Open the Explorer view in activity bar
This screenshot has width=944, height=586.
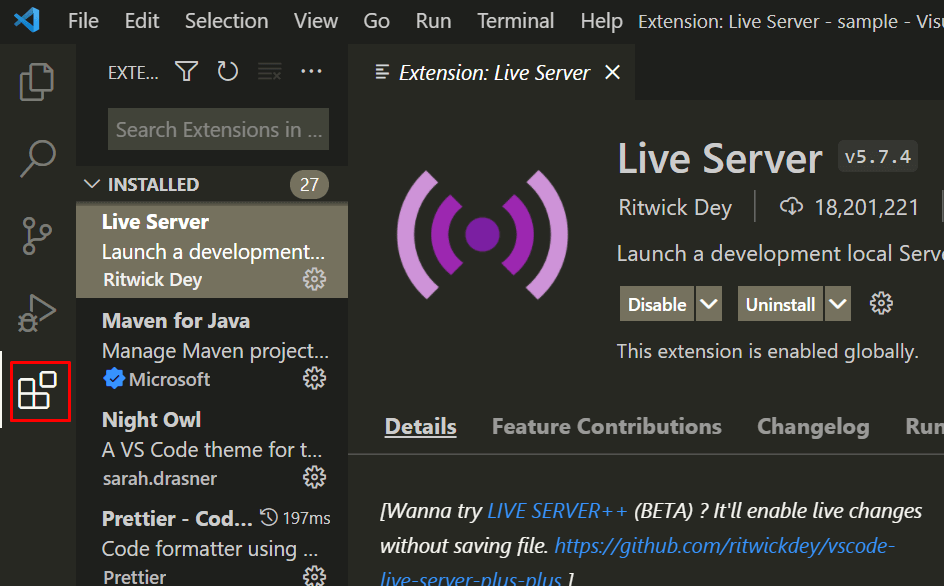pyautogui.click(x=37, y=81)
